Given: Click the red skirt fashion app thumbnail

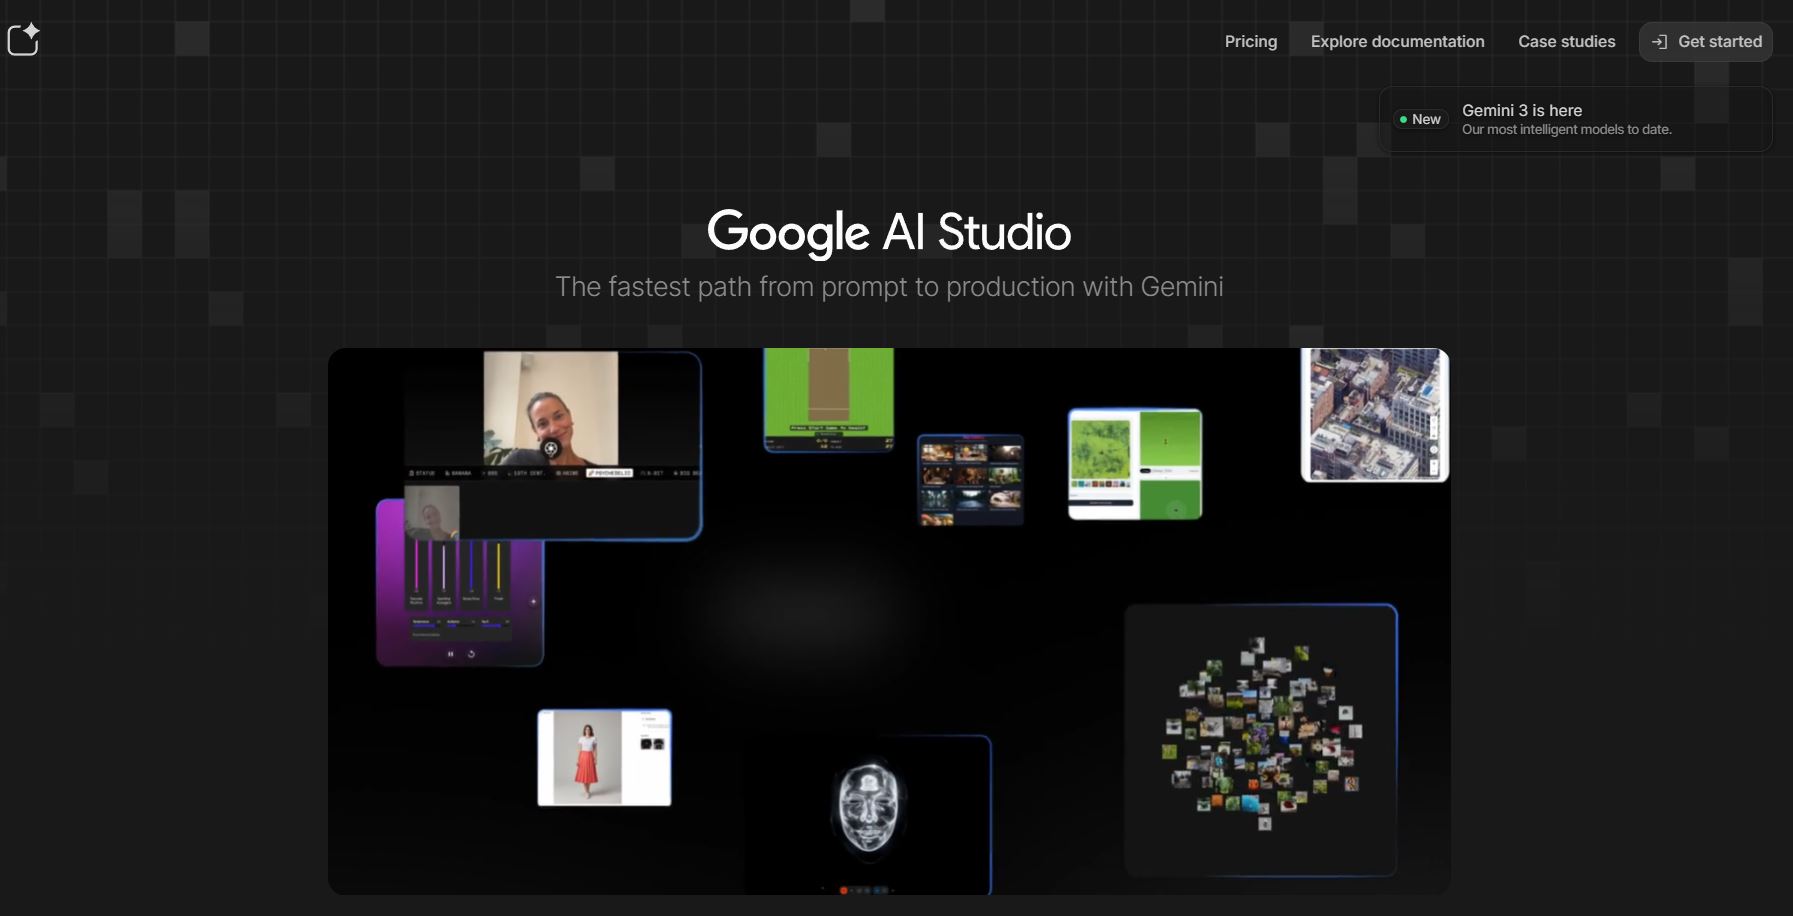Looking at the screenshot, I should click(604, 757).
